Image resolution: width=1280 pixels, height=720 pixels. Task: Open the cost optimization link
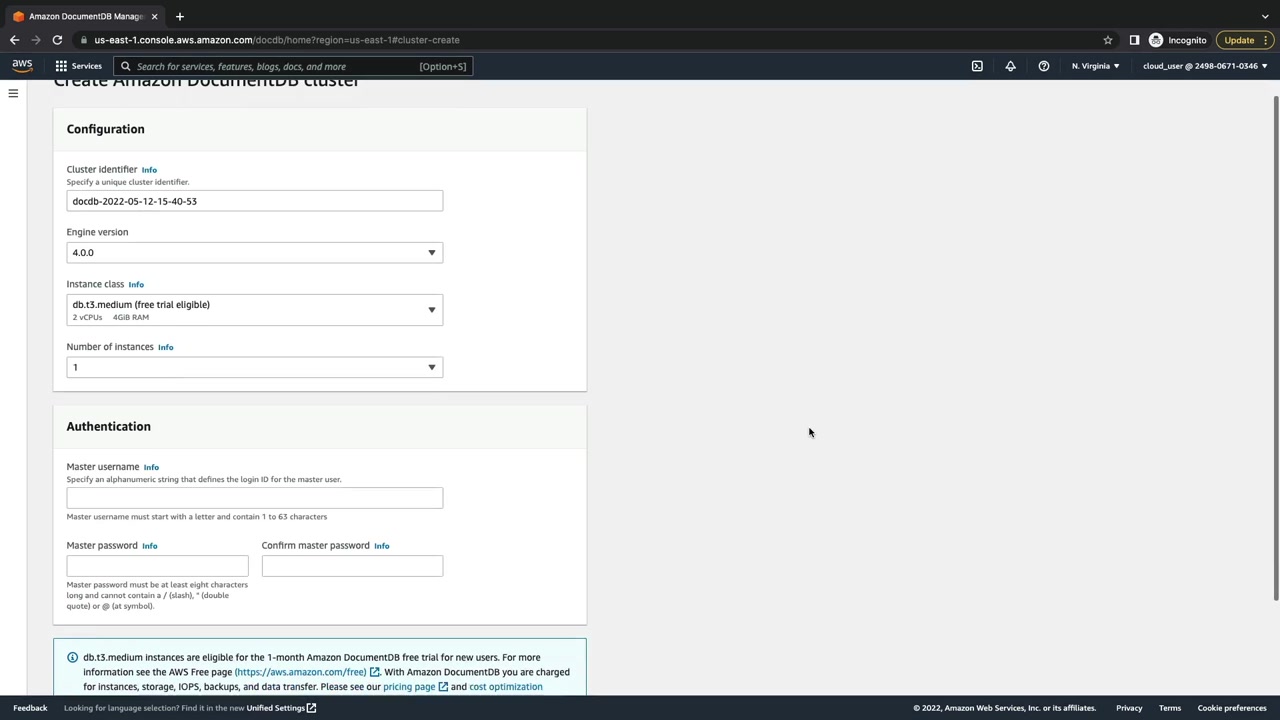(506, 687)
